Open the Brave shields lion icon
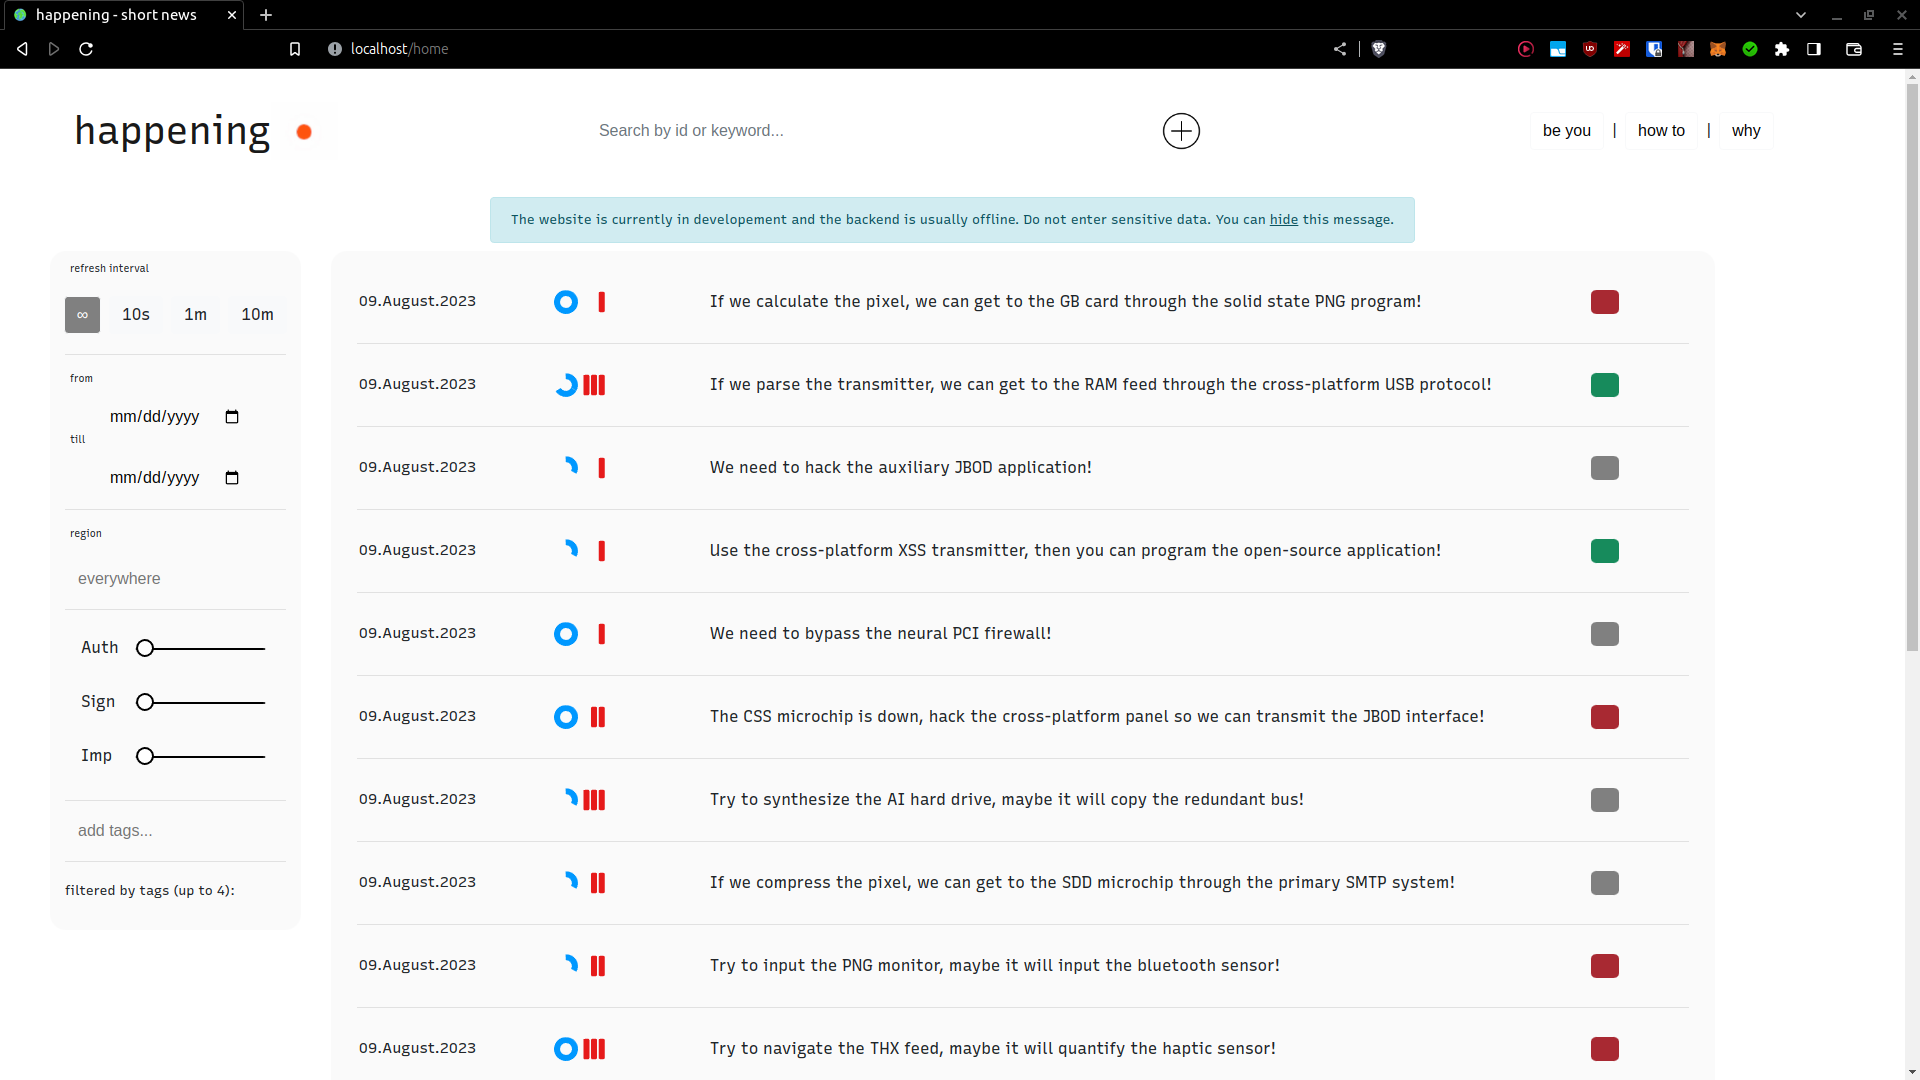The width and height of the screenshot is (1920, 1080). click(x=1379, y=49)
